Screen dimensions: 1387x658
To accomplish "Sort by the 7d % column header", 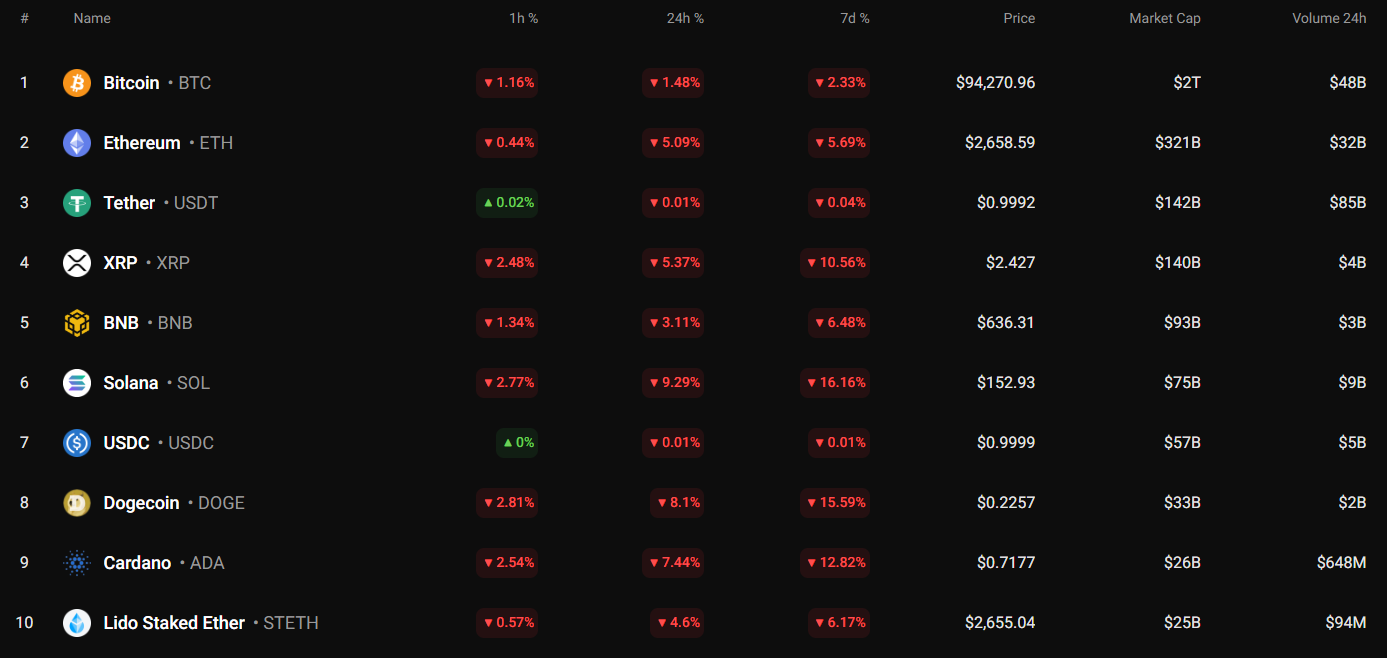I will click(853, 18).
